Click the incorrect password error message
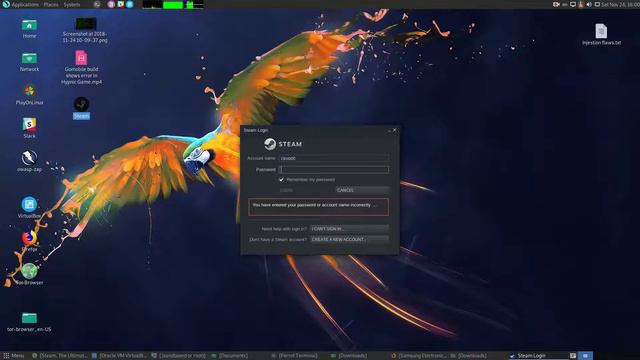This screenshot has width=640, height=360. tap(318, 207)
